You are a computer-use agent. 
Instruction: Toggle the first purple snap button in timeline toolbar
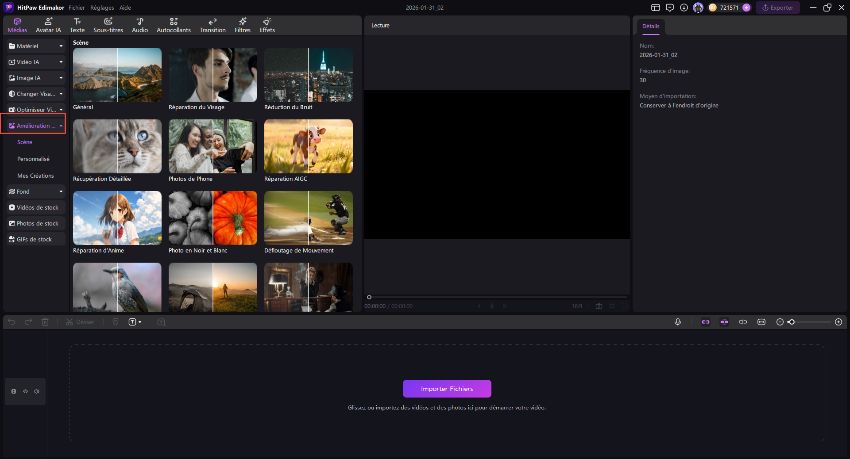pos(704,322)
